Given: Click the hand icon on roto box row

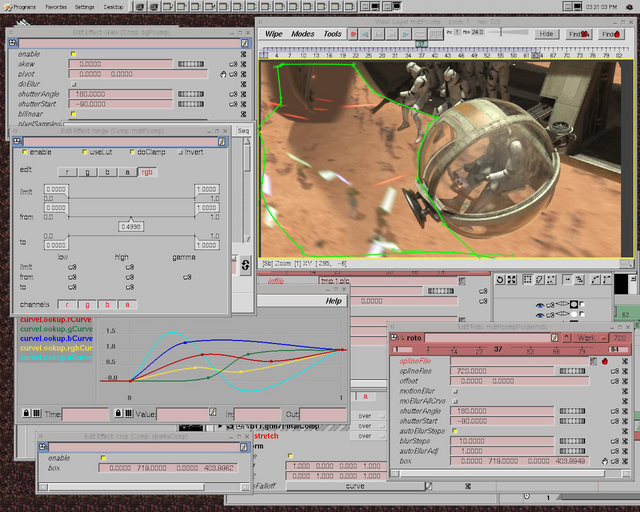Looking at the screenshot, I should point(605,461).
